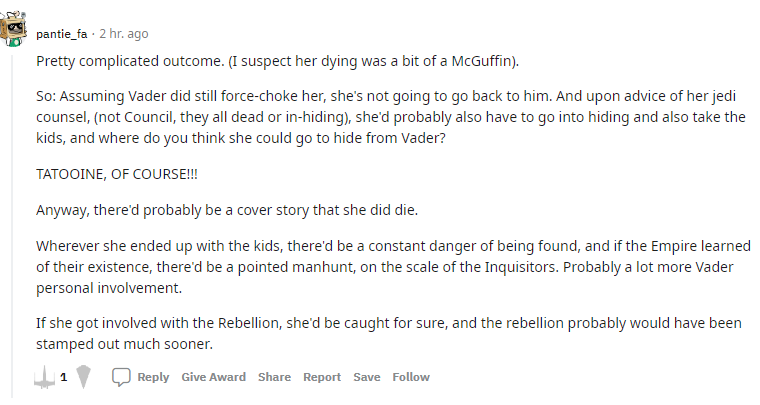The image size is (760, 405).
Task: Click the paragraph starting 'So: Assuming Vader'
Action: click(391, 117)
